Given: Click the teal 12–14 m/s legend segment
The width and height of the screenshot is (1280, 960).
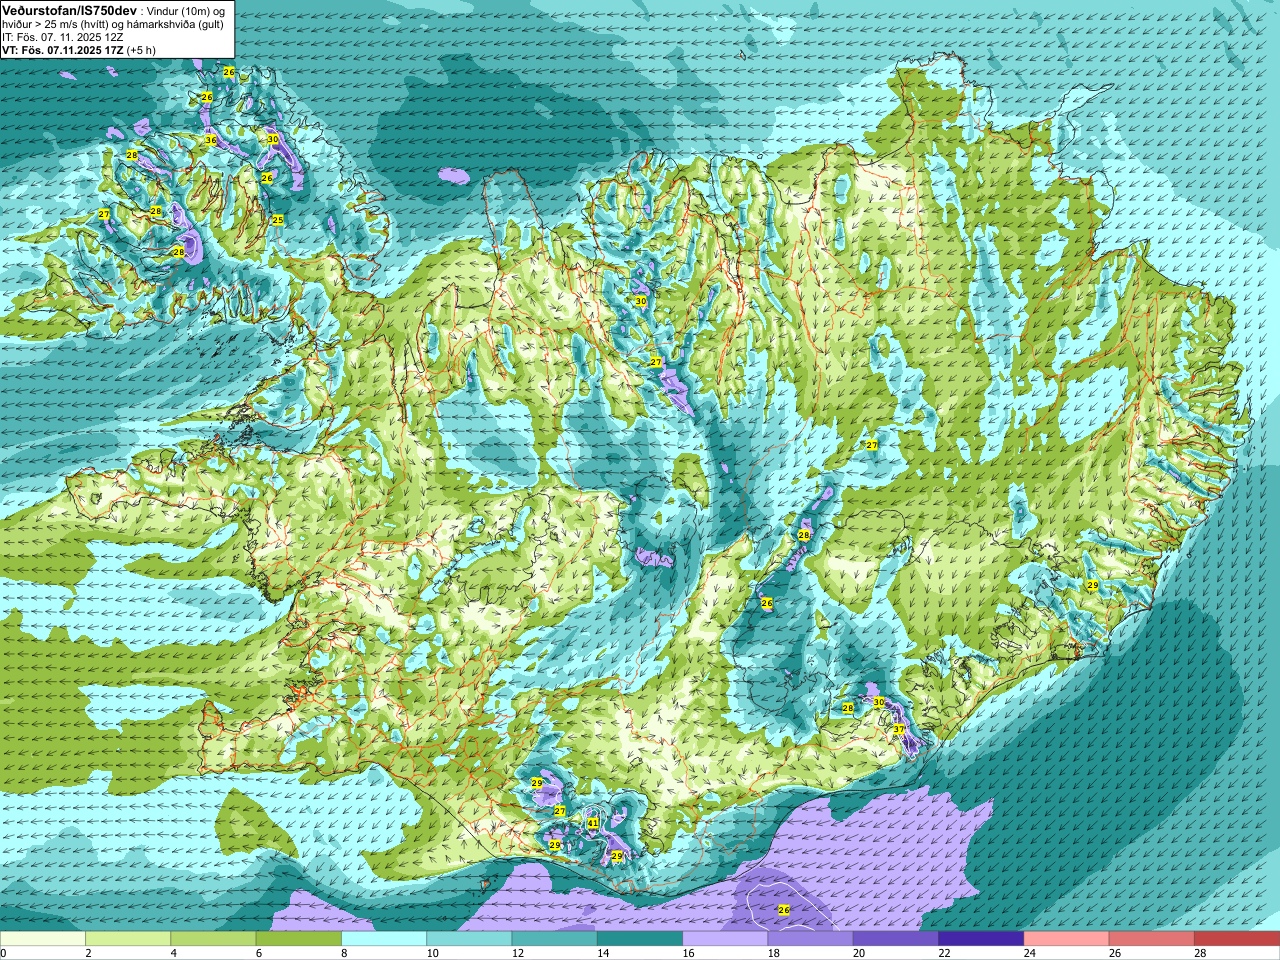Looking at the screenshot, I should [555, 939].
